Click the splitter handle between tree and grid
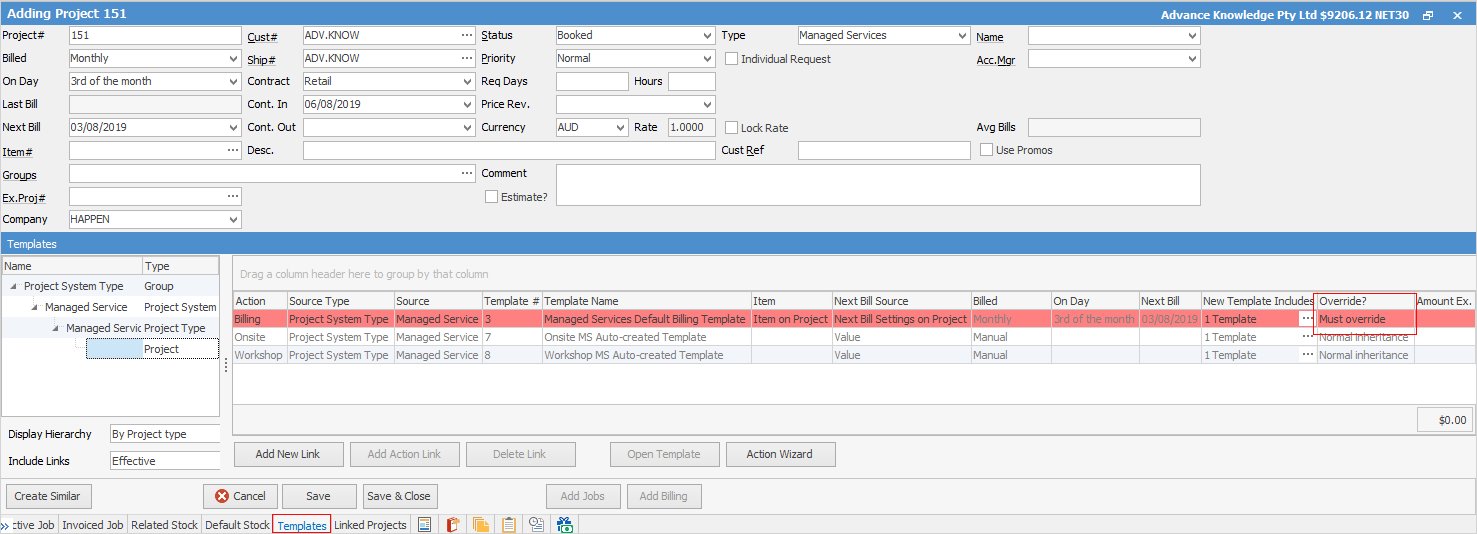Screen dimensions: 1477x534 coord(226,366)
